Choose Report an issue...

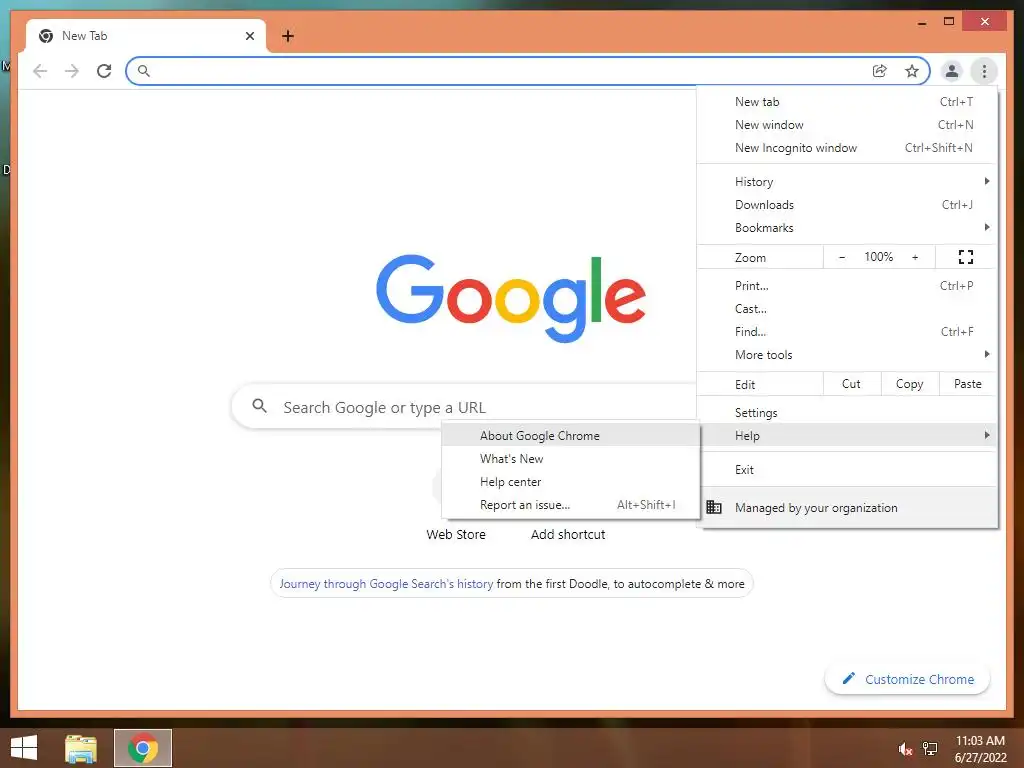[x=571, y=505]
